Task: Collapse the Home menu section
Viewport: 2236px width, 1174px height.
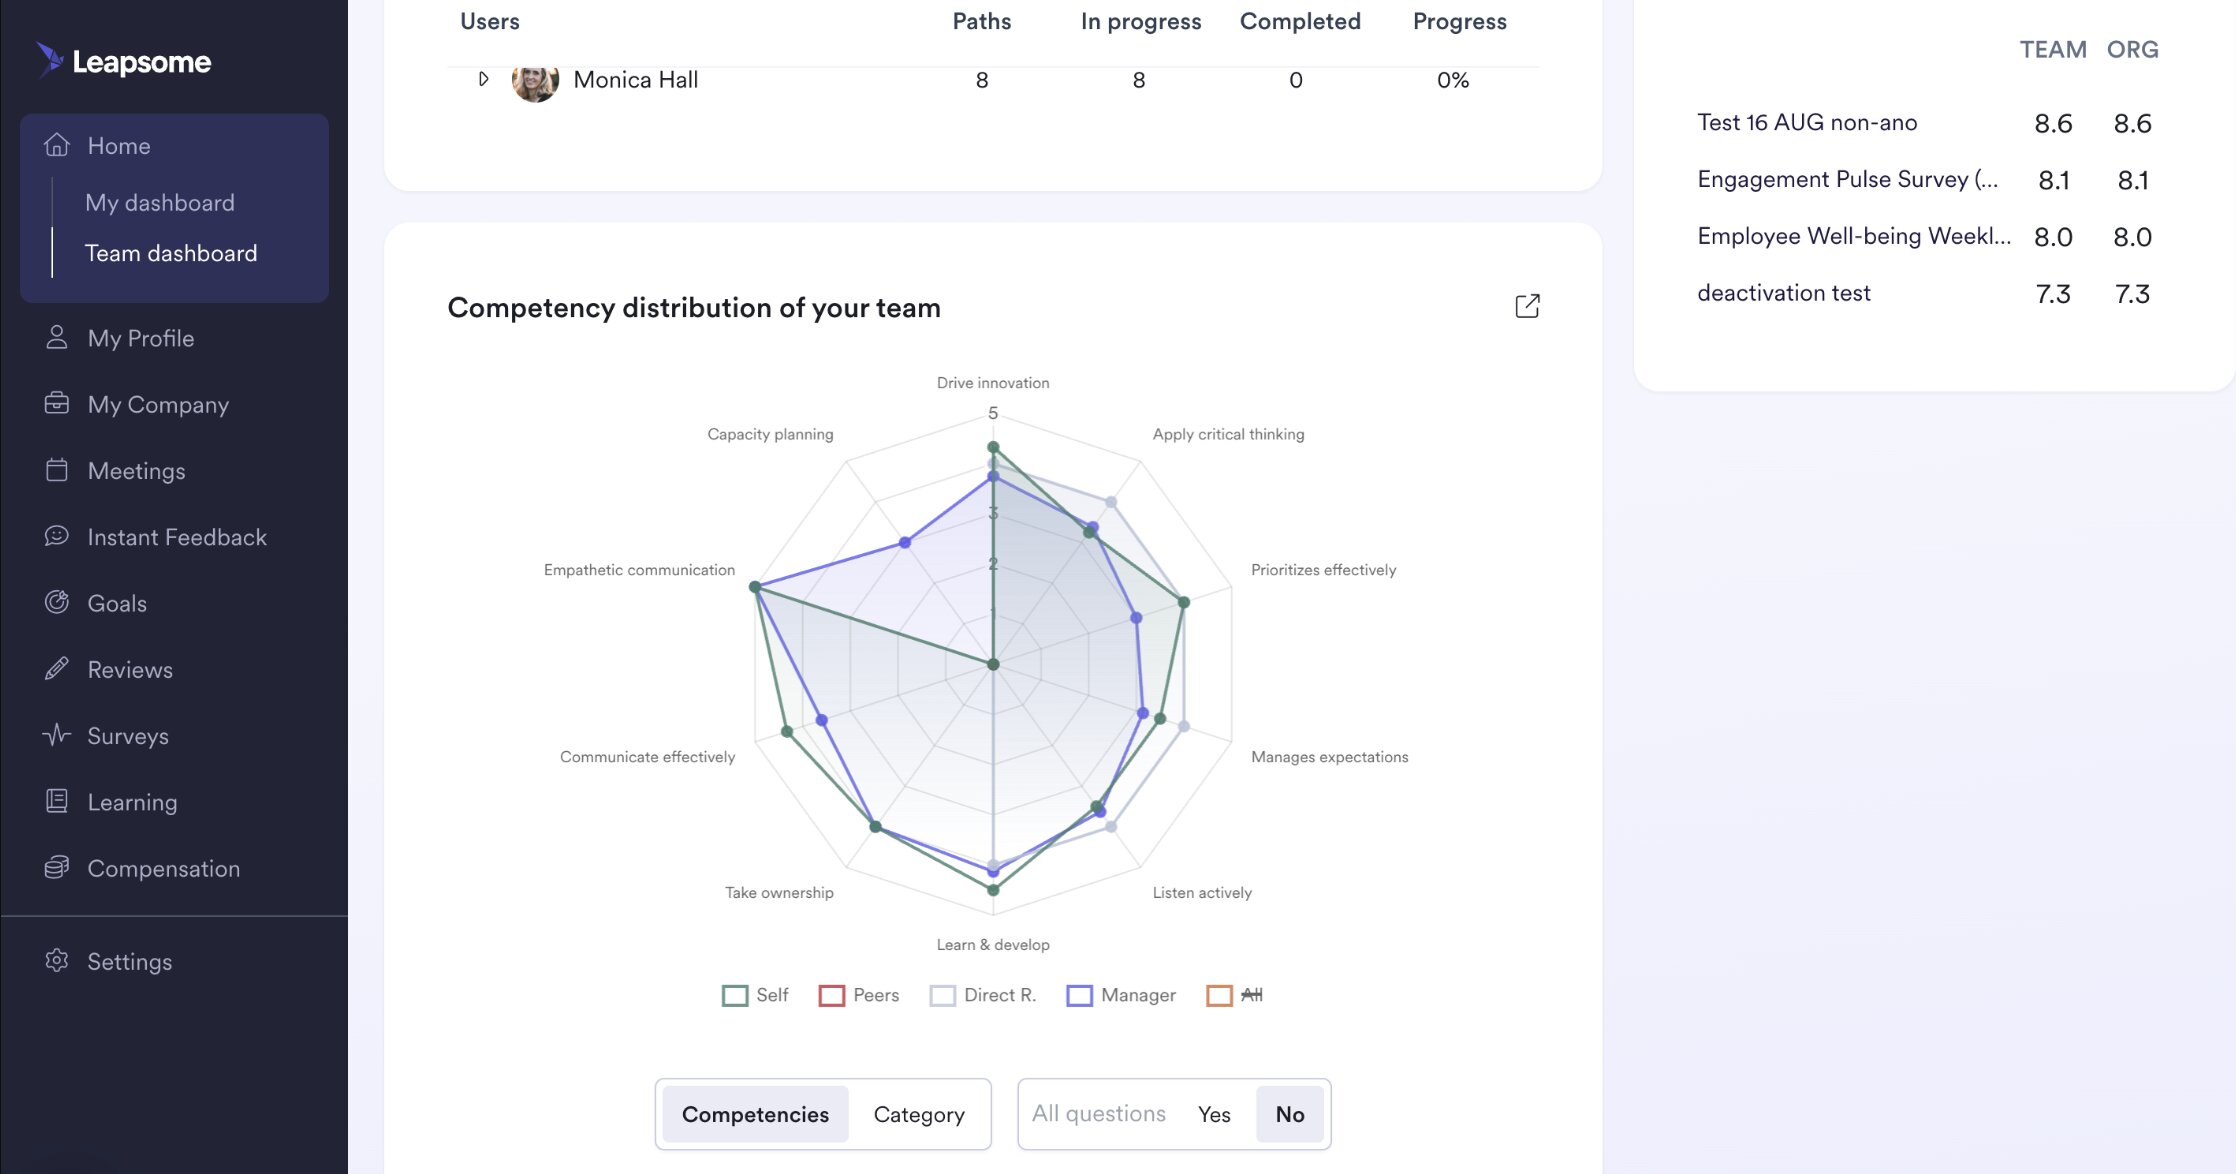Action: (x=118, y=146)
